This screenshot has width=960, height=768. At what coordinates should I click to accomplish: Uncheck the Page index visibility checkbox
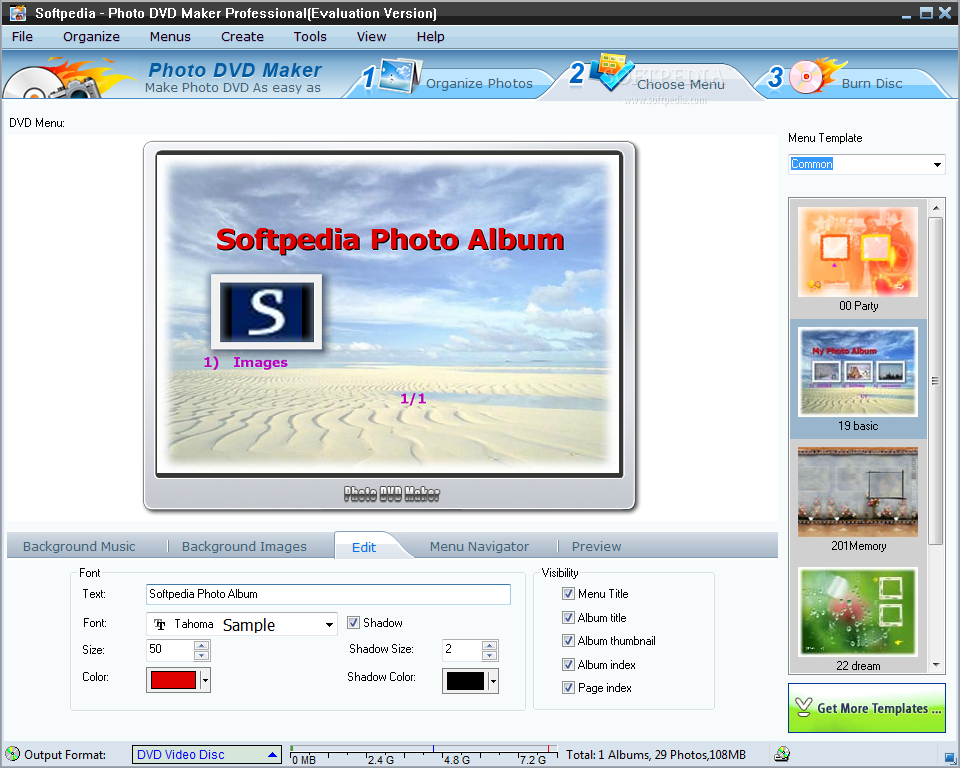(568, 688)
